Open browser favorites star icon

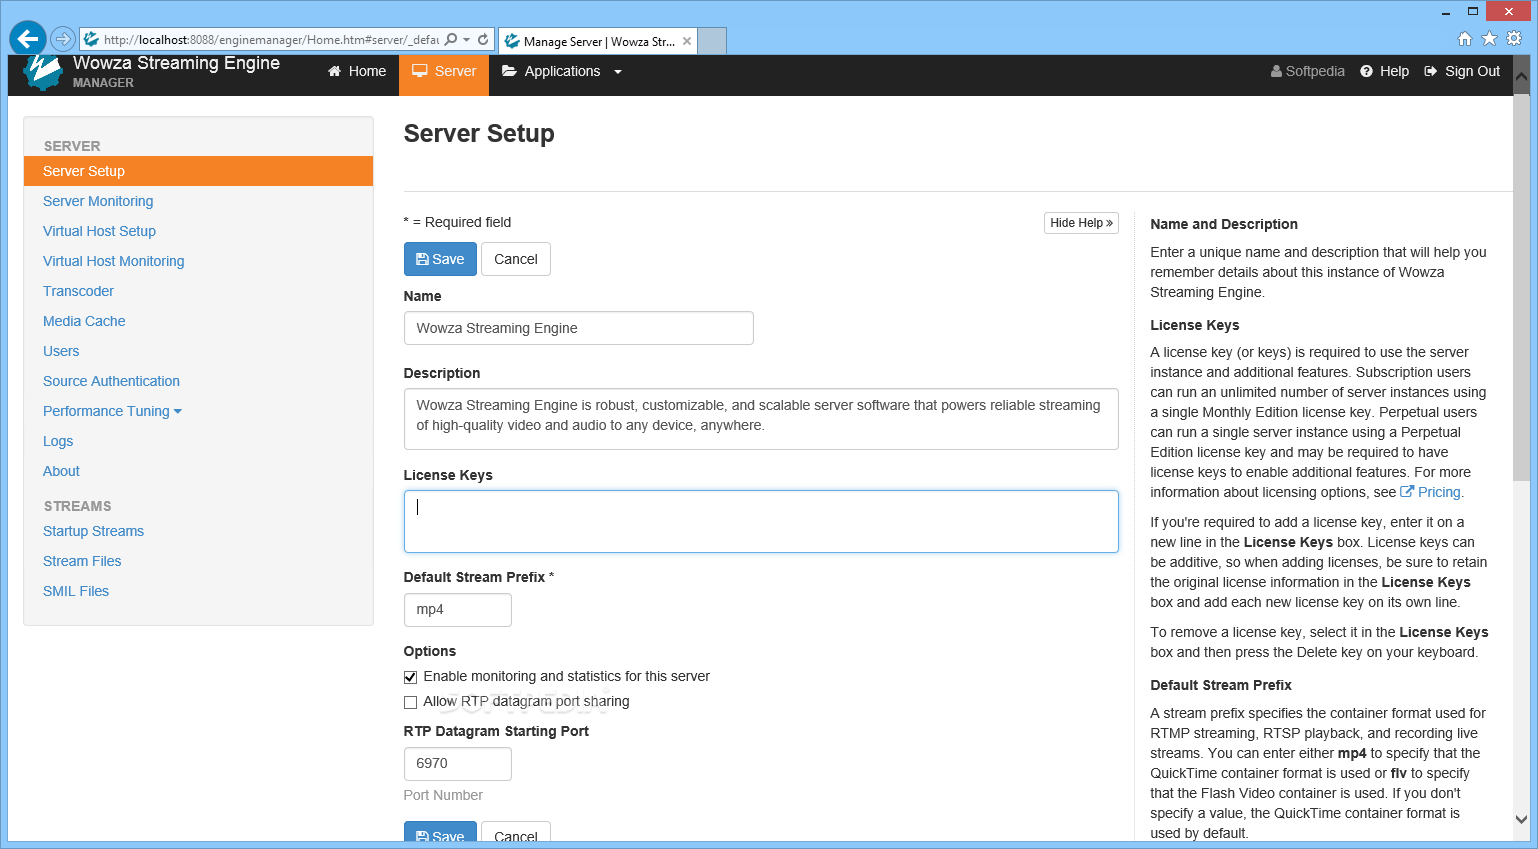pos(1489,39)
